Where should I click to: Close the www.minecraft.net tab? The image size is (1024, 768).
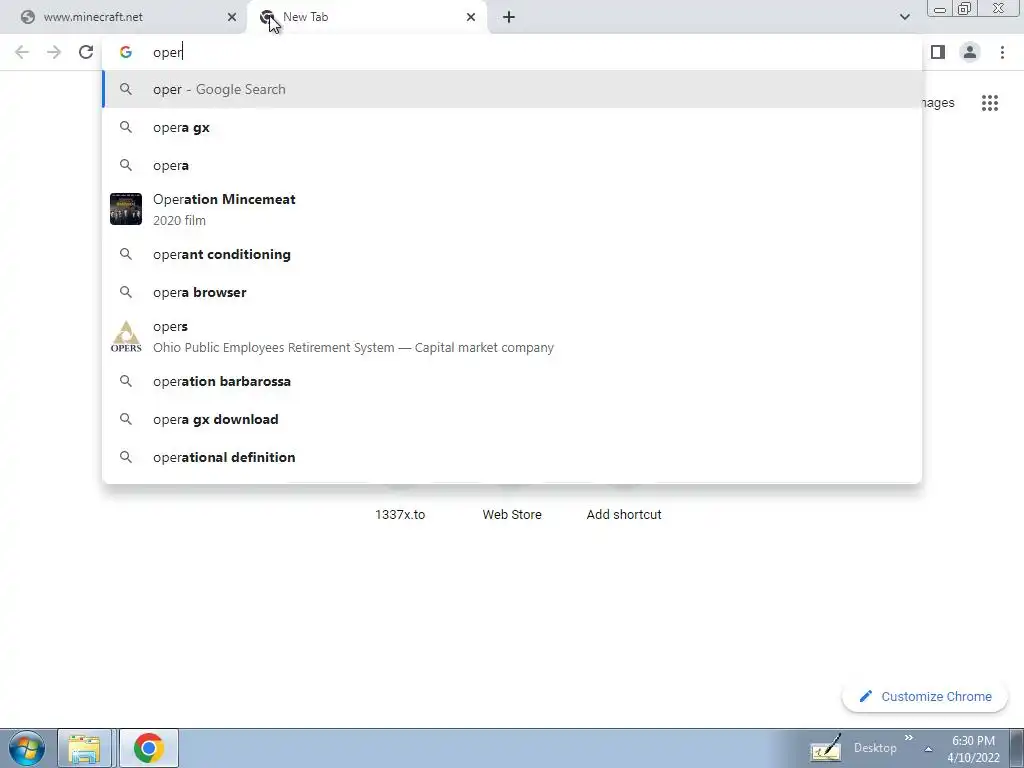[232, 17]
